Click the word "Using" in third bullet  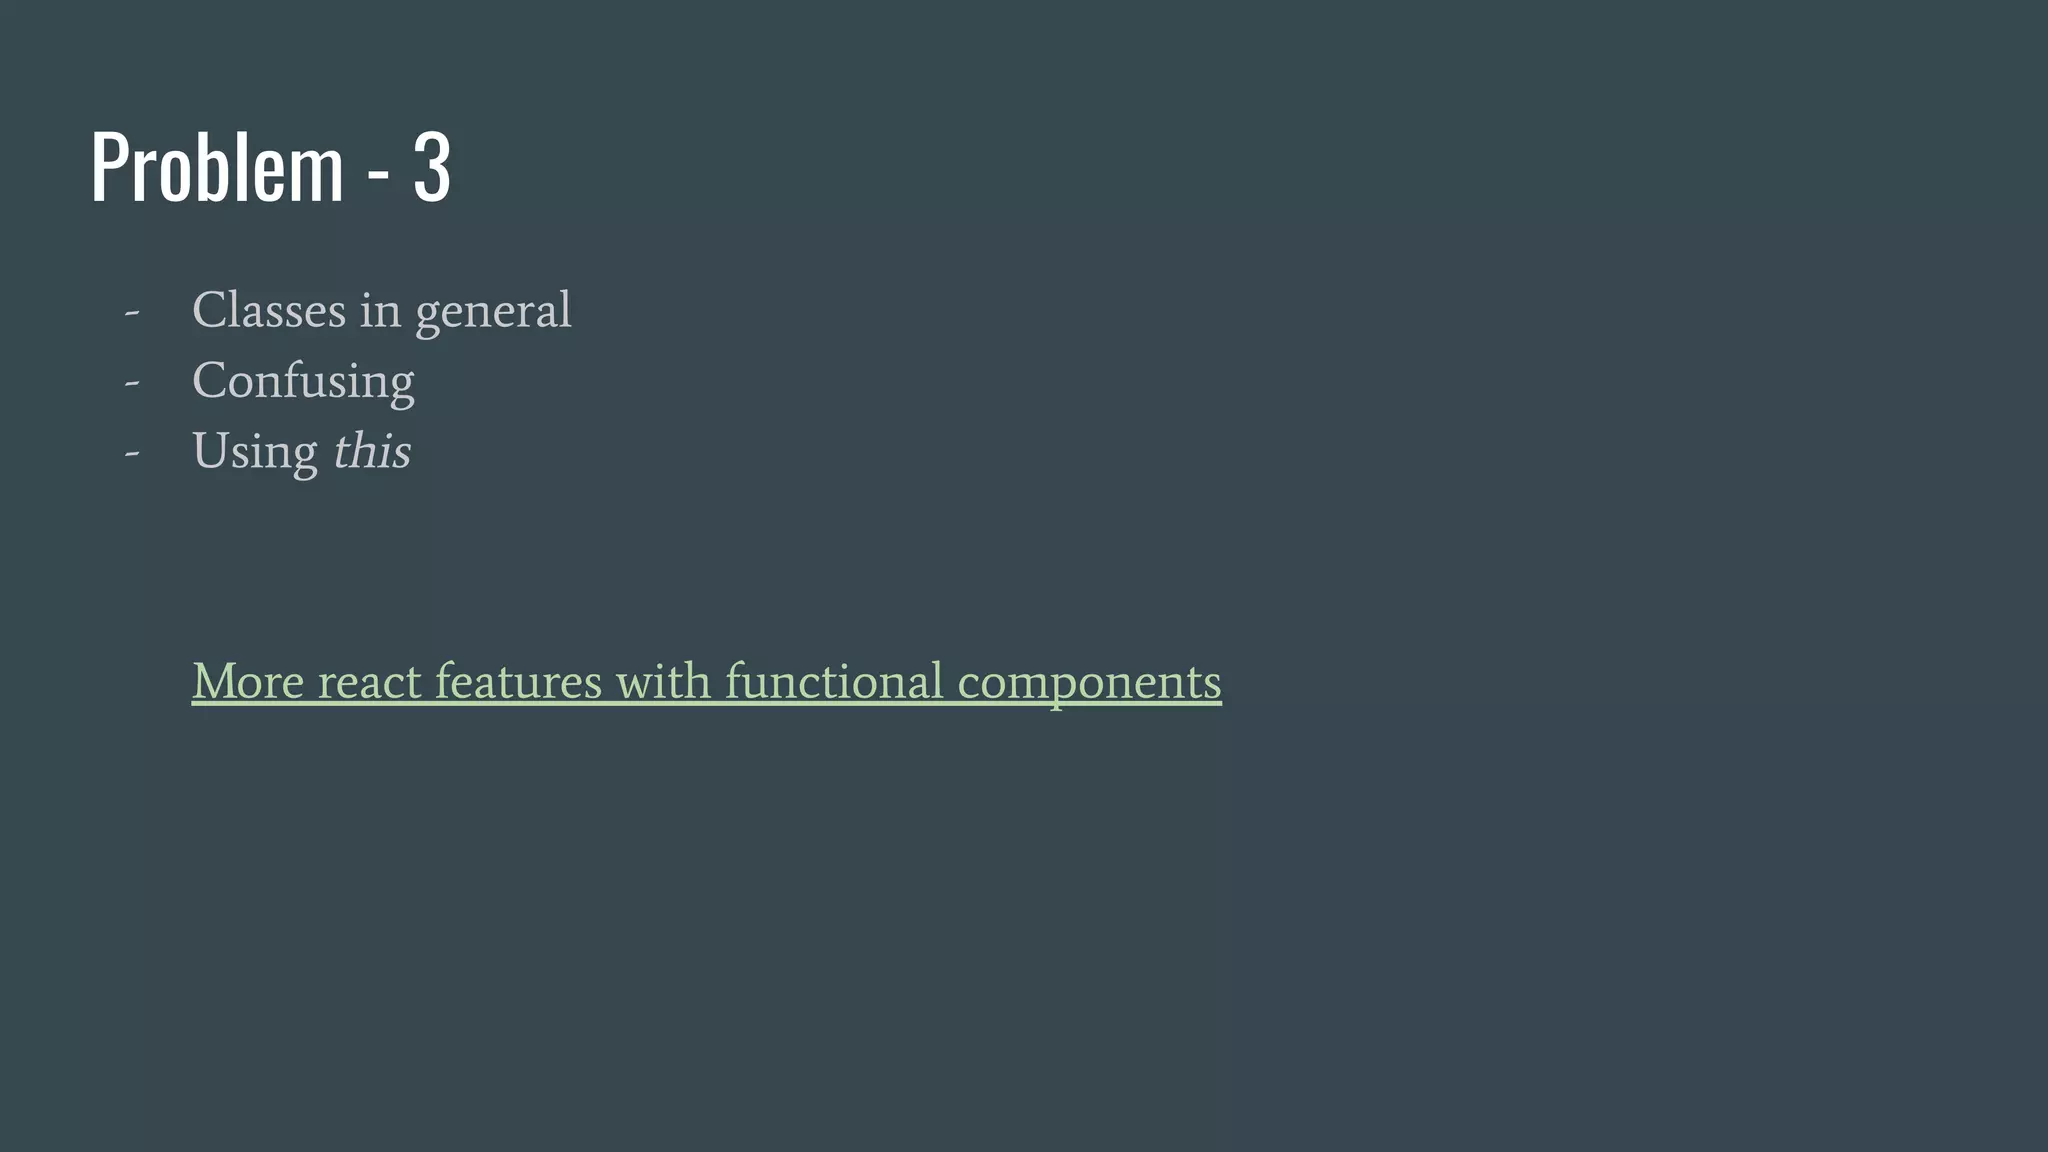pyautogui.click(x=255, y=452)
